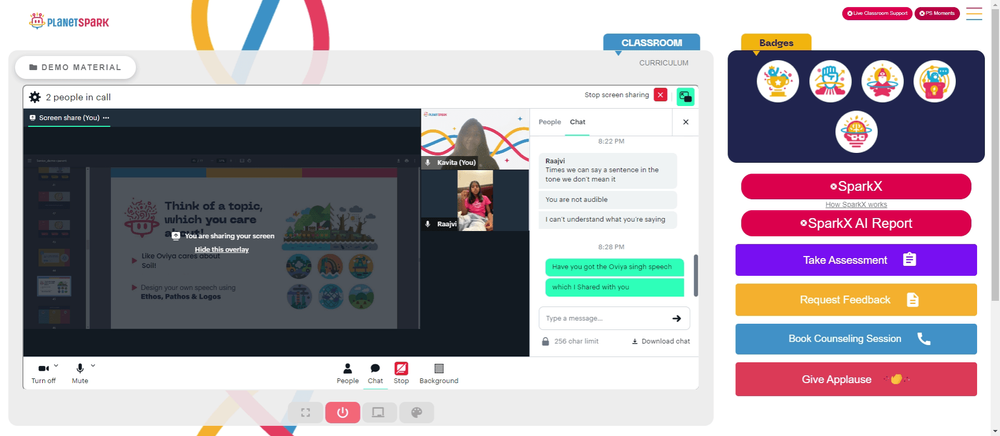Open People panel from bottom toolbar
Screen dimensions: 1000x436
pyautogui.click(x=348, y=374)
